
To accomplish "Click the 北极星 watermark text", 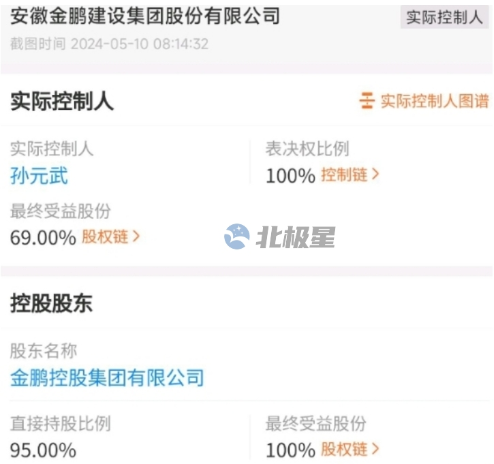I will (x=296, y=237).
